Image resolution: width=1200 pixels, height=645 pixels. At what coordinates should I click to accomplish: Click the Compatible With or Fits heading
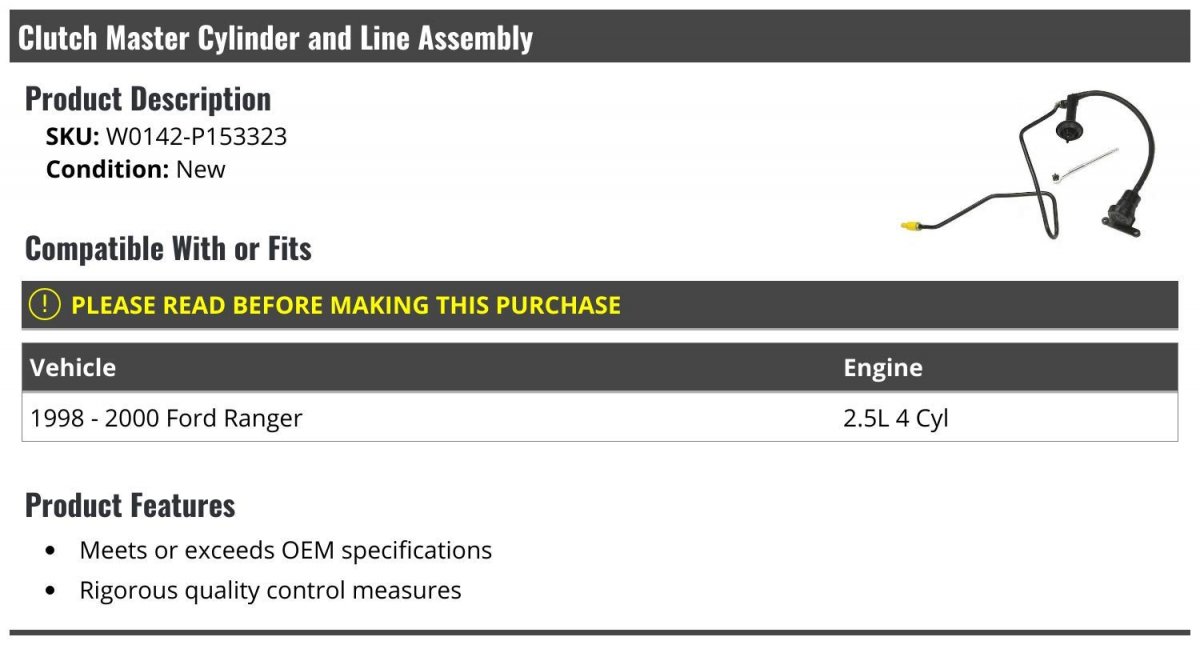pyautogui.click(x=168, y=248)
